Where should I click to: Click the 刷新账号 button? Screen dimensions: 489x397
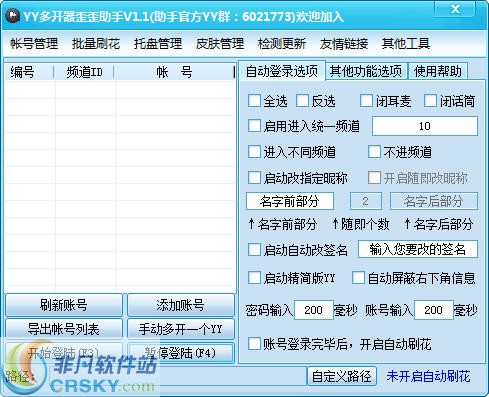64,305
